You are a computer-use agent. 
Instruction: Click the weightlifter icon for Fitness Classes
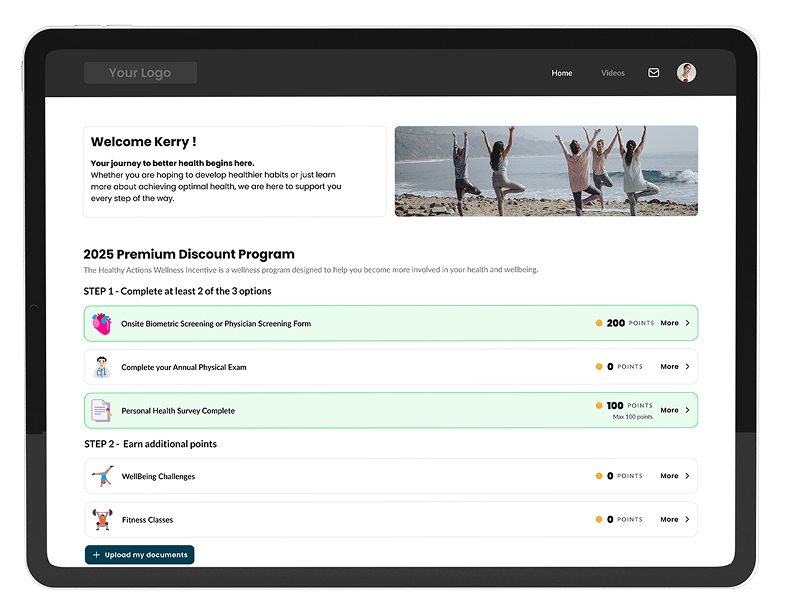click(x=102, y=519)
